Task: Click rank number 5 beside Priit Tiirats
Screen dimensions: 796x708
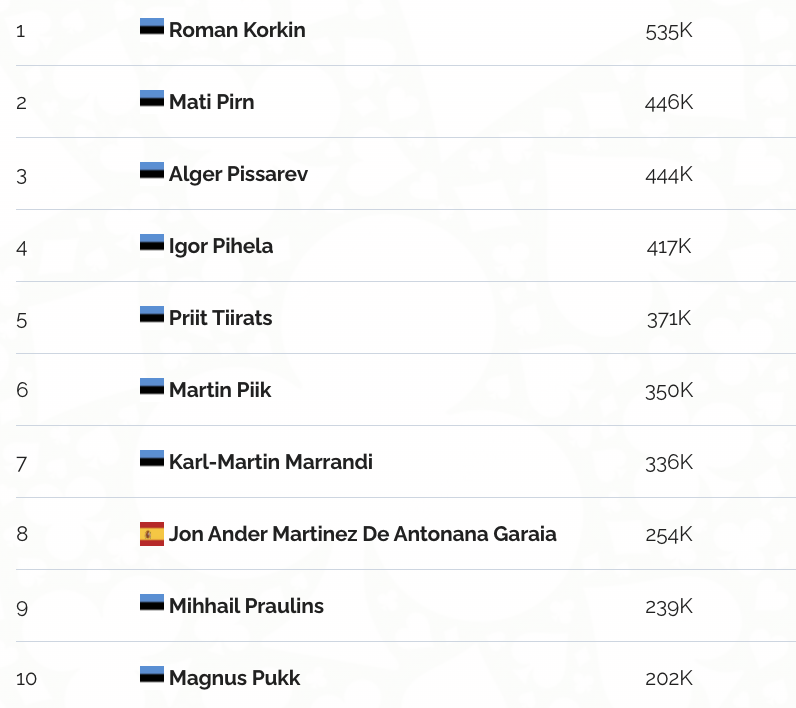Action: pos(22,319)
